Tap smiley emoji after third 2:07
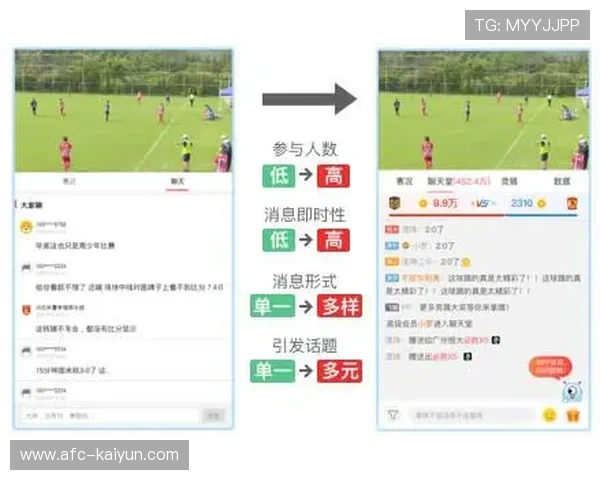The image size is (600, 480). 466,262
